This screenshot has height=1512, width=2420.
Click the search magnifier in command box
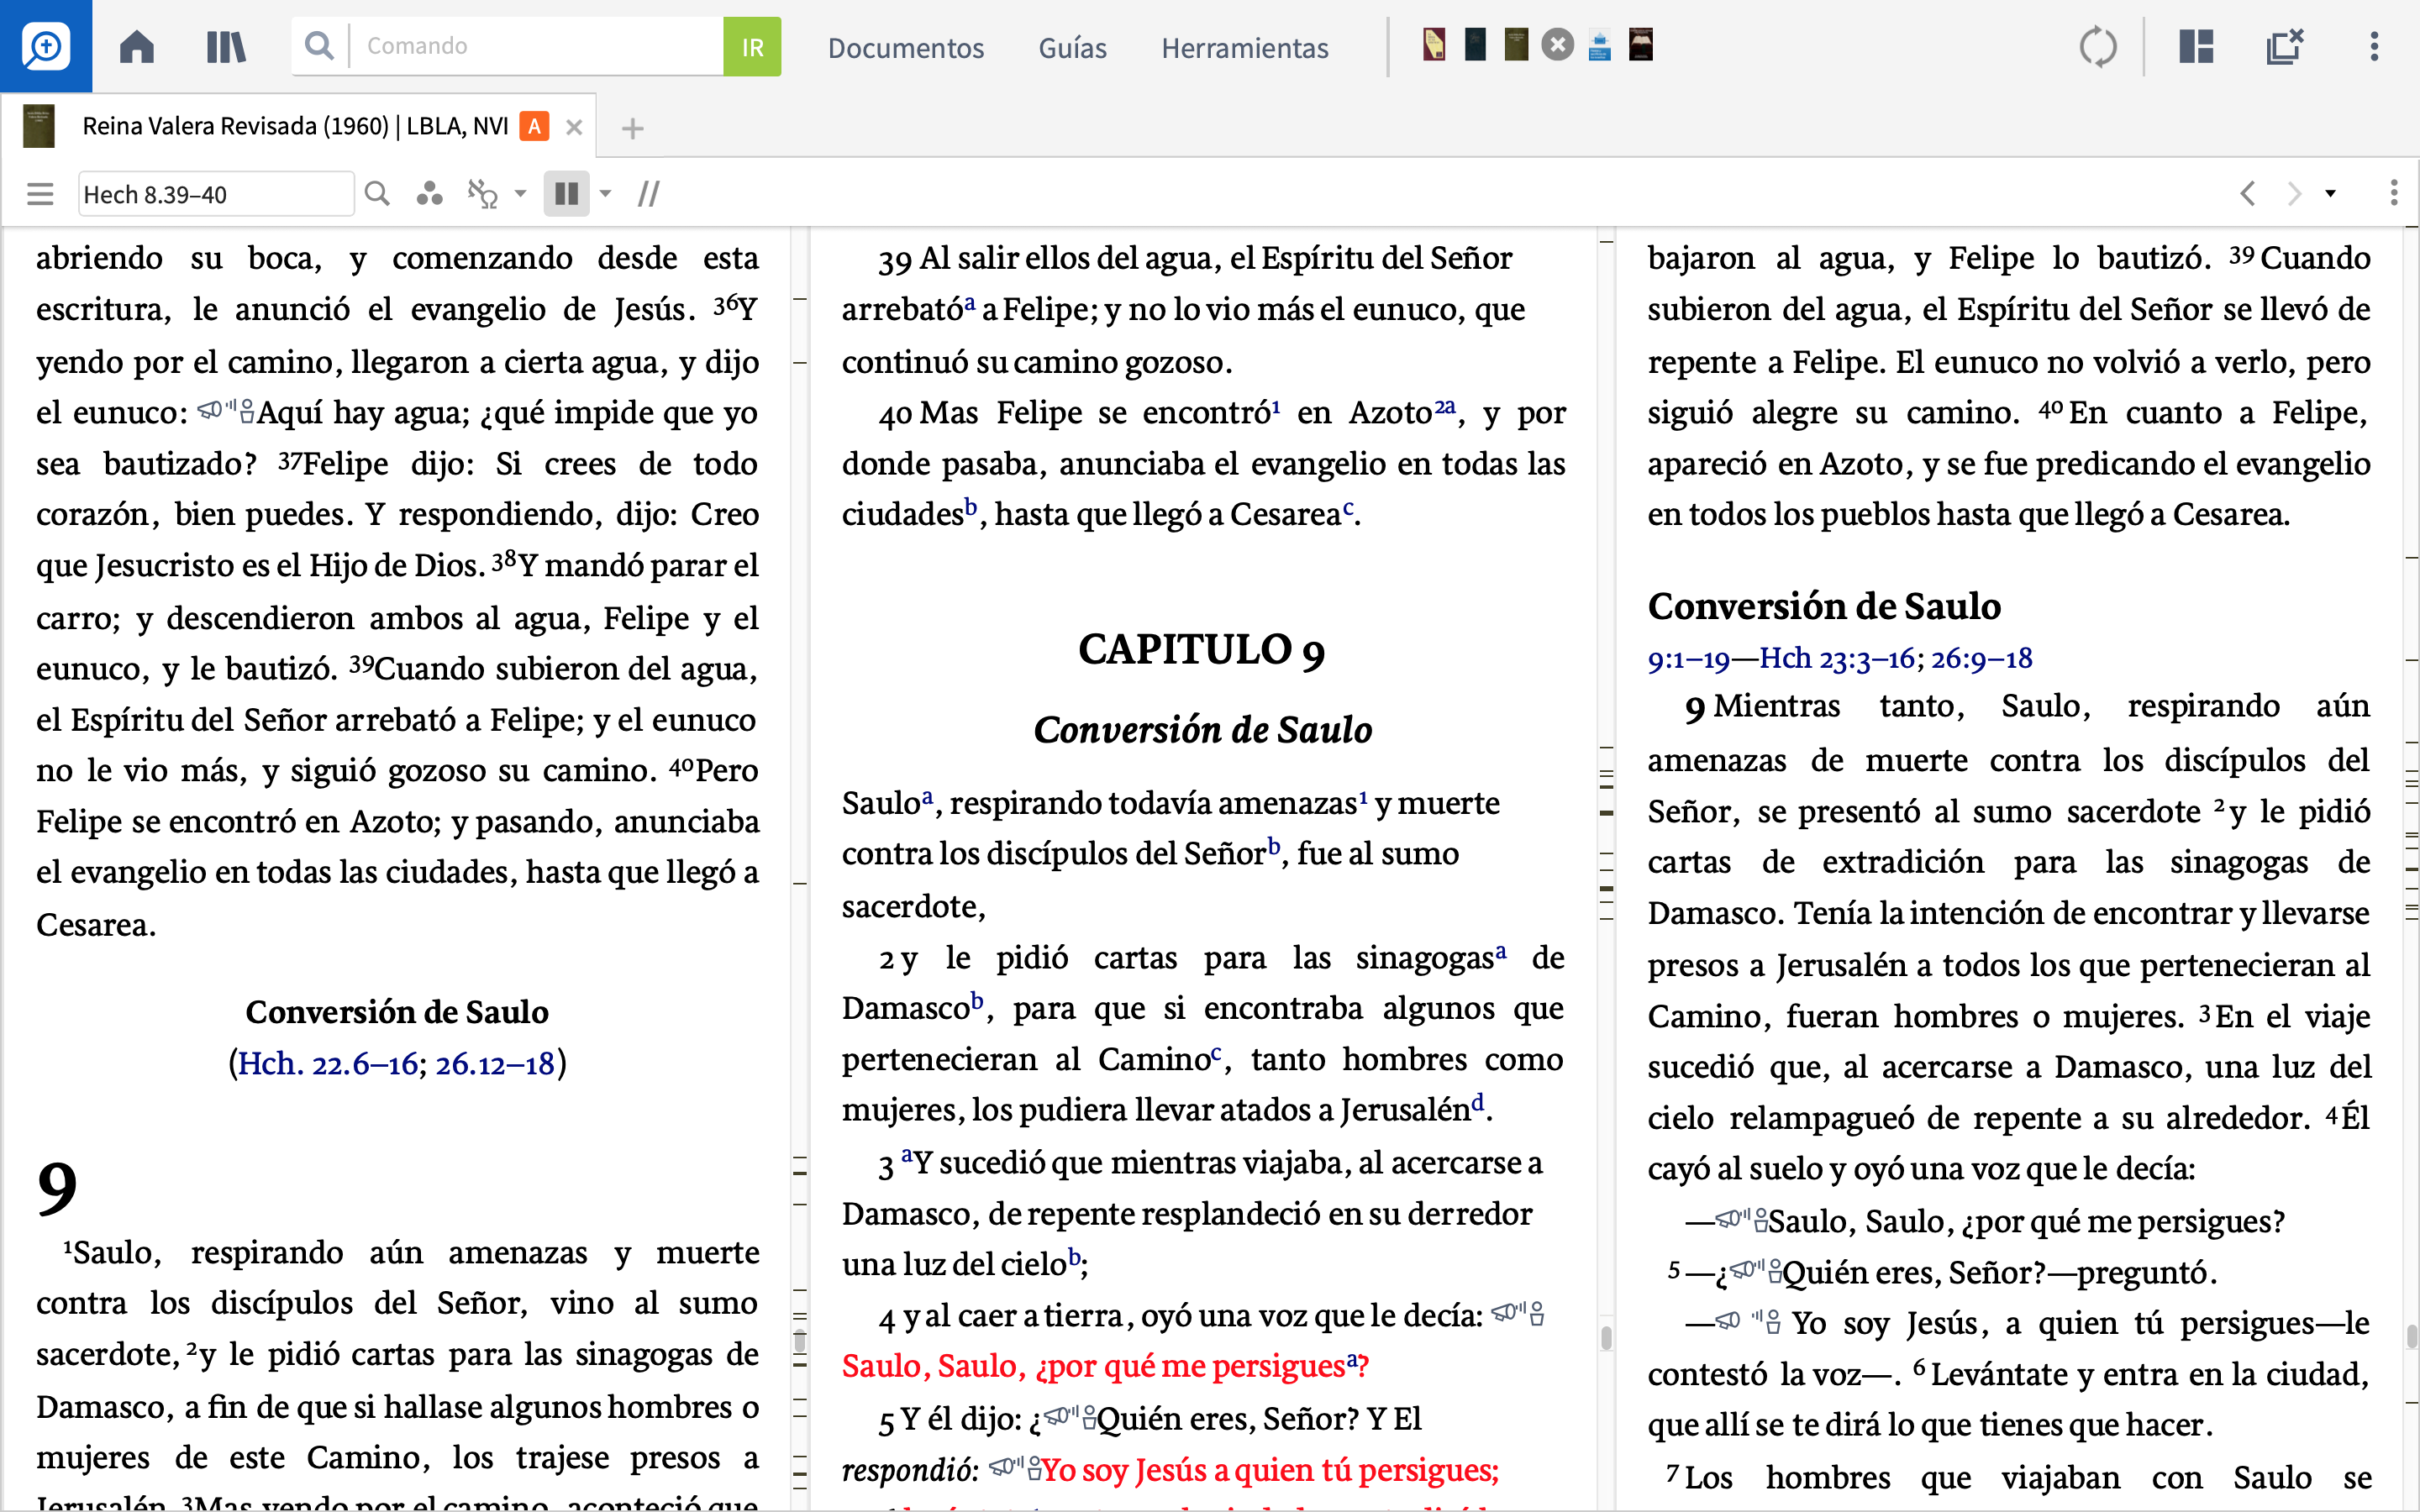pos(319,46)
